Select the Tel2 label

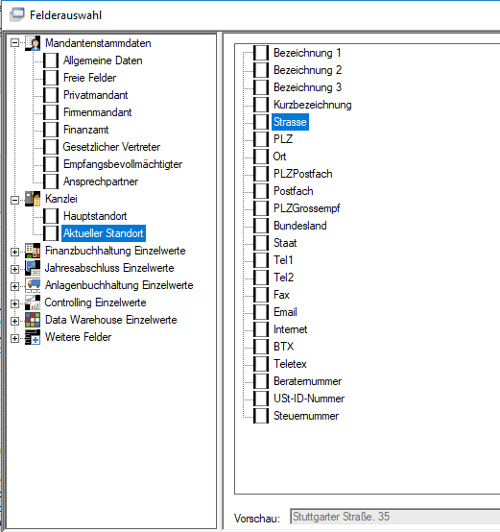click(284, 278)
